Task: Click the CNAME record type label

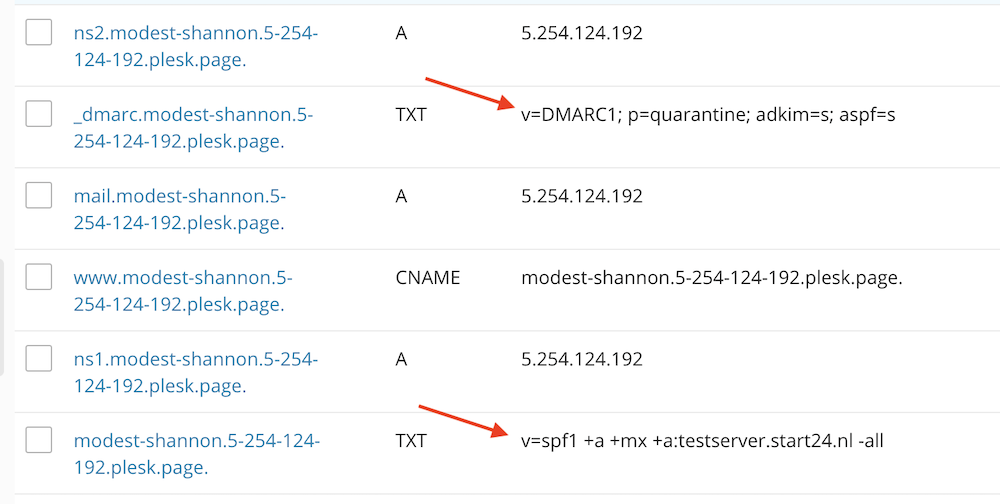Action: click(x=428, y=277)
